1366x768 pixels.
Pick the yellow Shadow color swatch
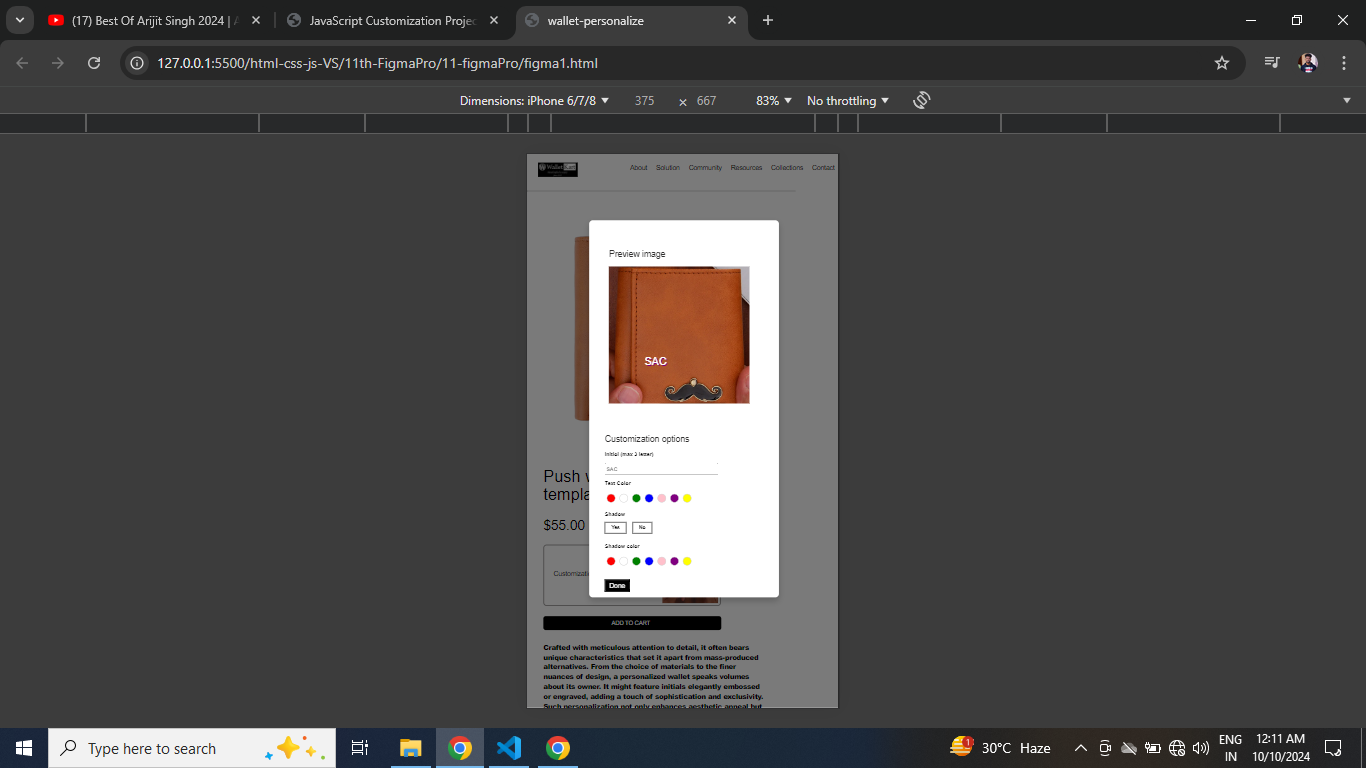click(687, 561)
